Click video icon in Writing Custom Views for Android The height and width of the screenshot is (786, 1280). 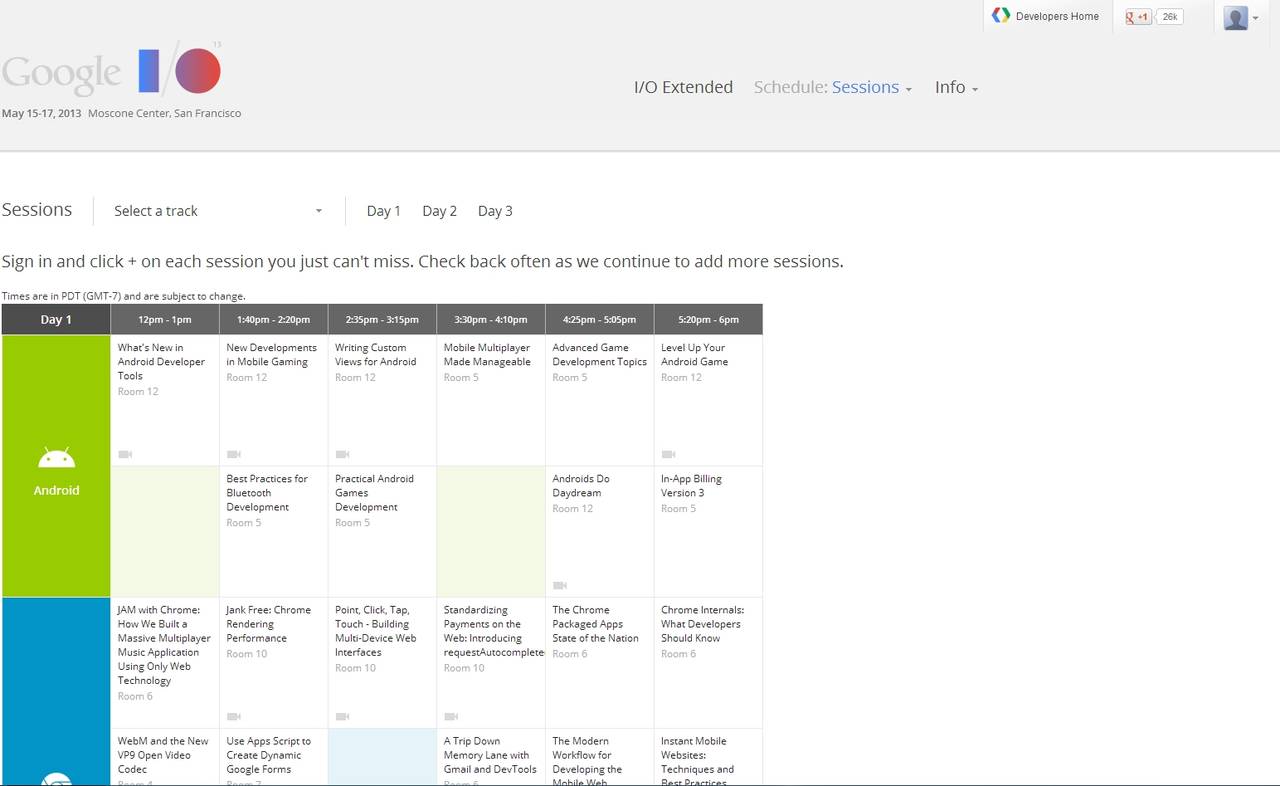342,454
